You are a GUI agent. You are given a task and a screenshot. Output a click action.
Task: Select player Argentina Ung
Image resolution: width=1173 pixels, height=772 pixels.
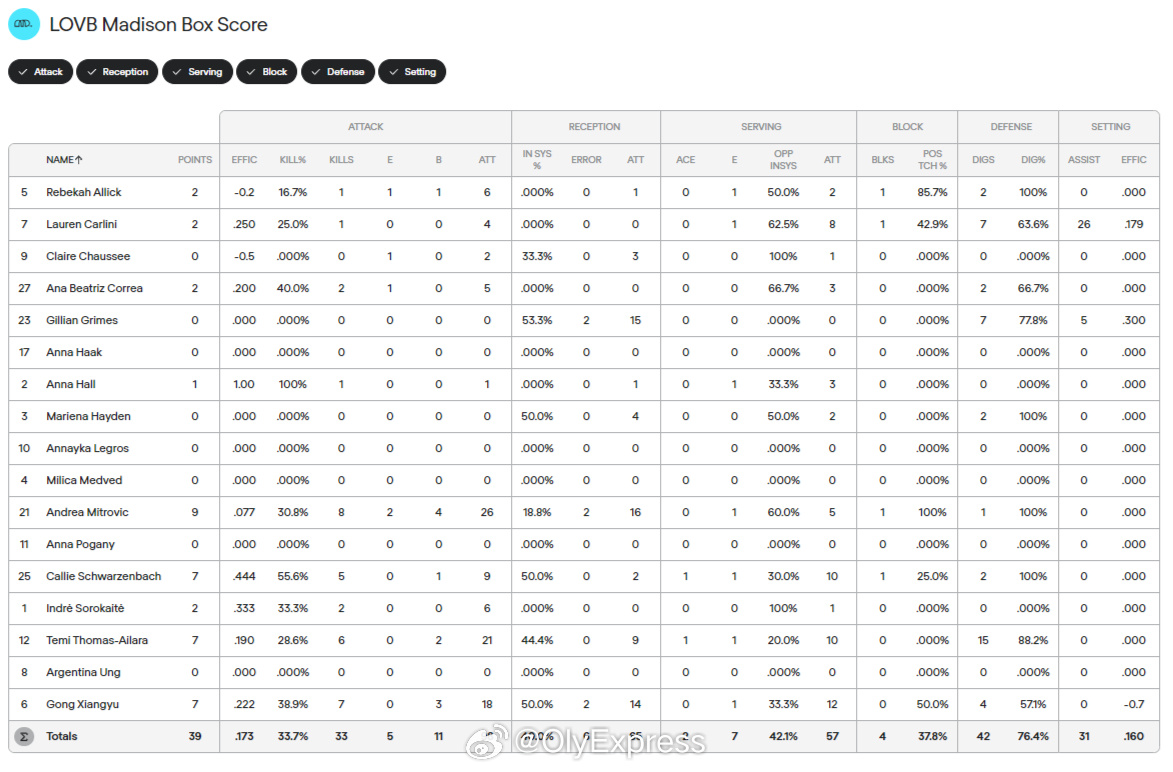(x=83, y=673)
